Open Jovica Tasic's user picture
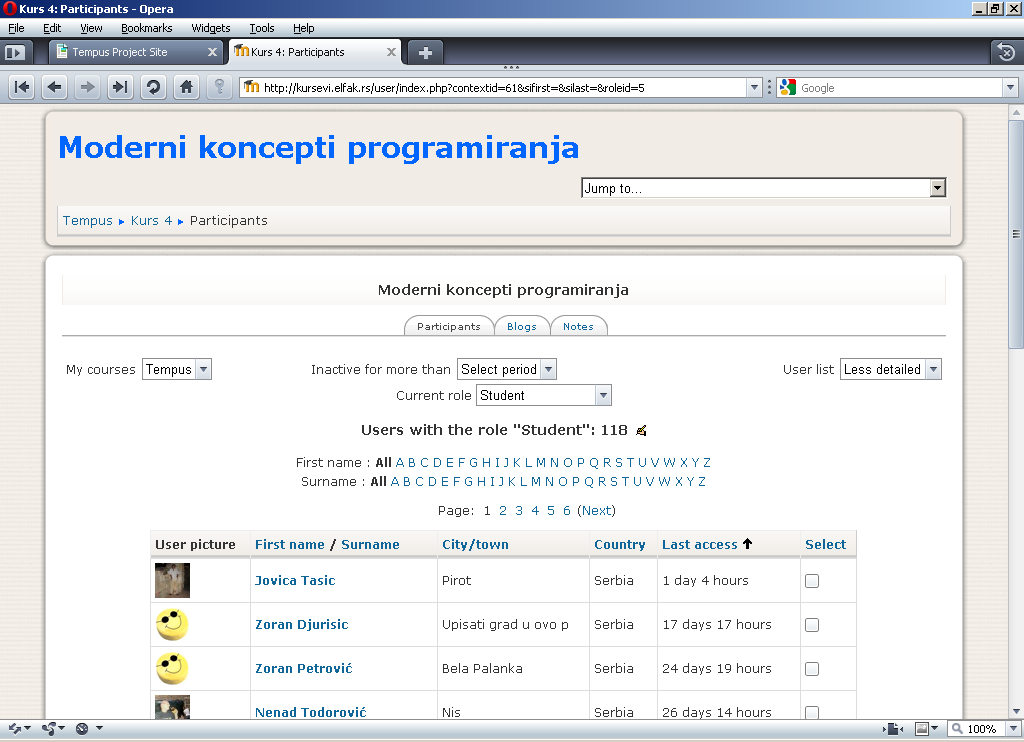The height and width of the screenshot is (742, 1024). click(x=172, y=581)
